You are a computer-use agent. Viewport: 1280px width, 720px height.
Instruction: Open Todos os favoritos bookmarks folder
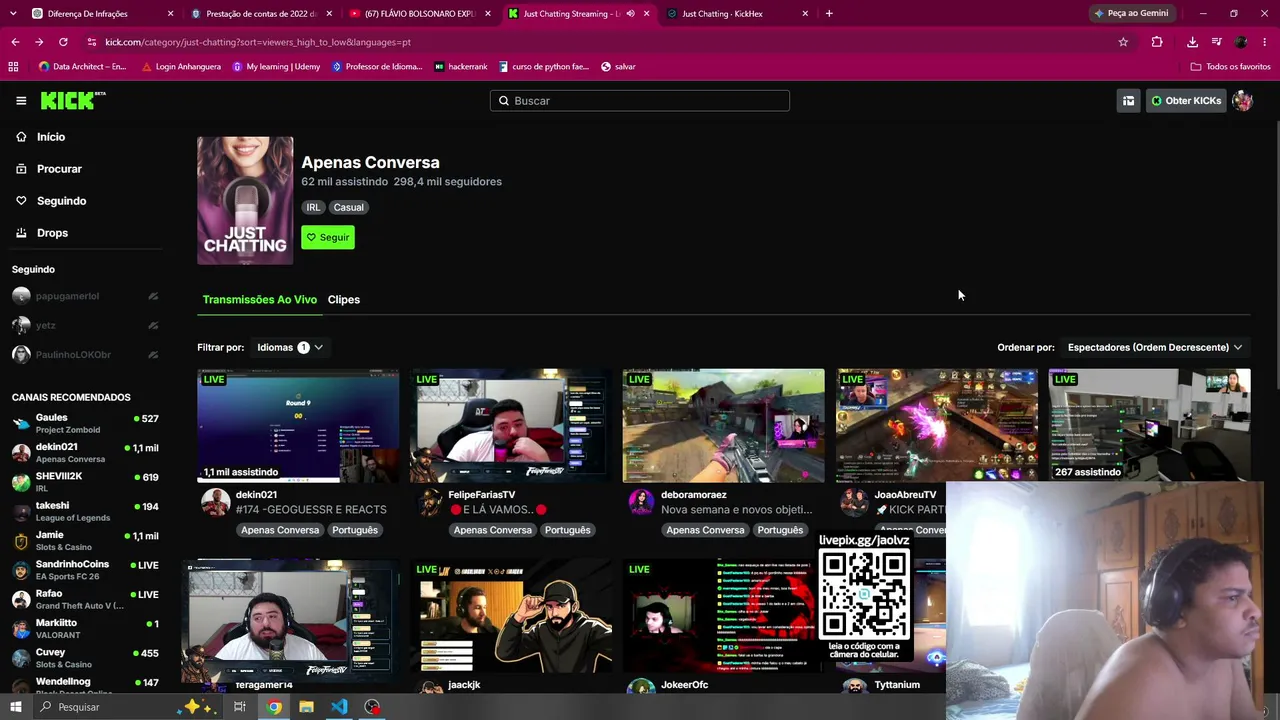(x=1230, y=67)
